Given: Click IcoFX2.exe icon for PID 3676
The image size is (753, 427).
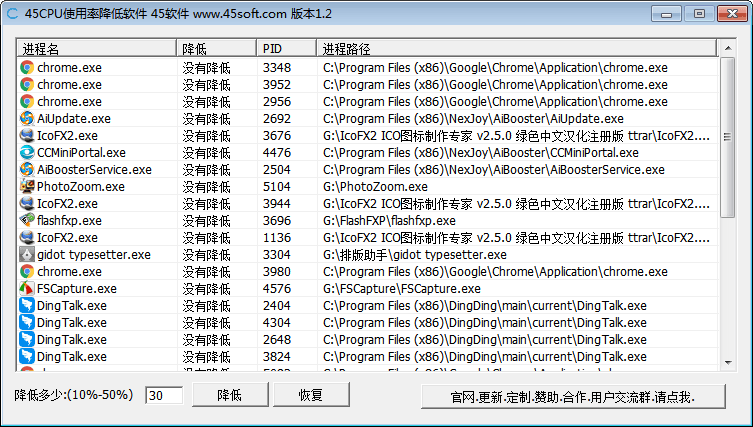Looking at the screenshot, I should (x=27, y=136).
